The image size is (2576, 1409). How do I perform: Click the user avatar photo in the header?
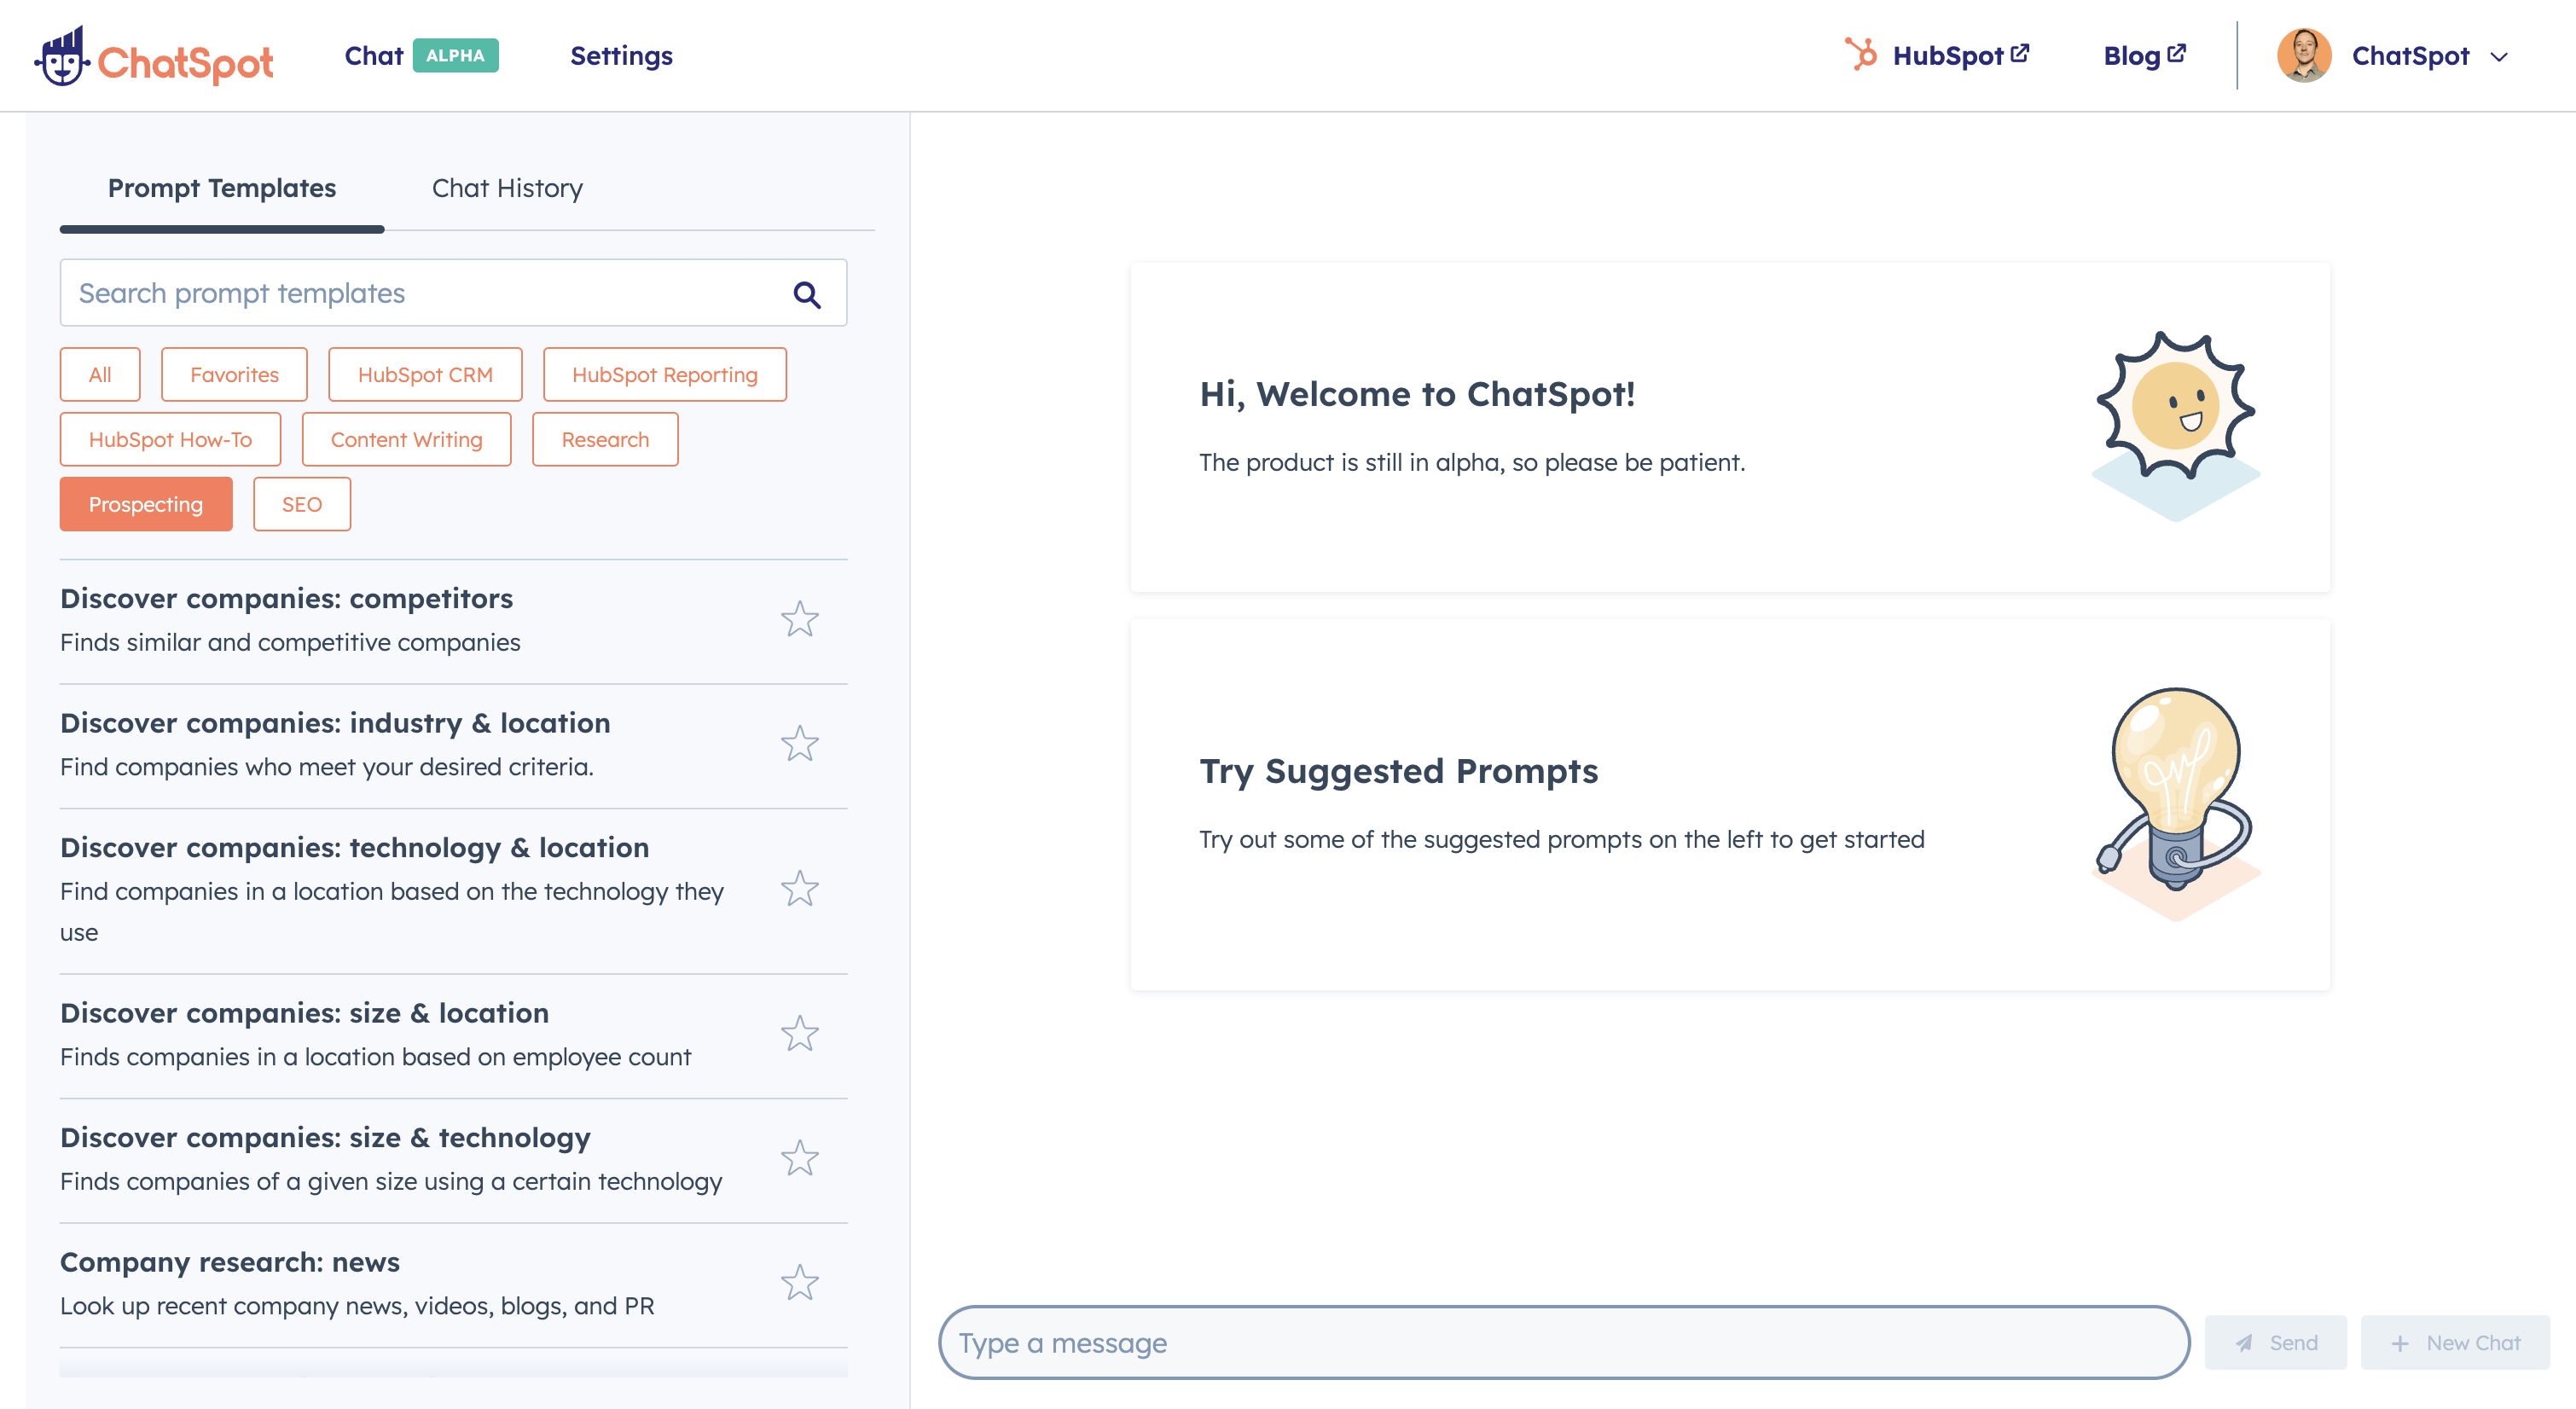[2303, 55]
